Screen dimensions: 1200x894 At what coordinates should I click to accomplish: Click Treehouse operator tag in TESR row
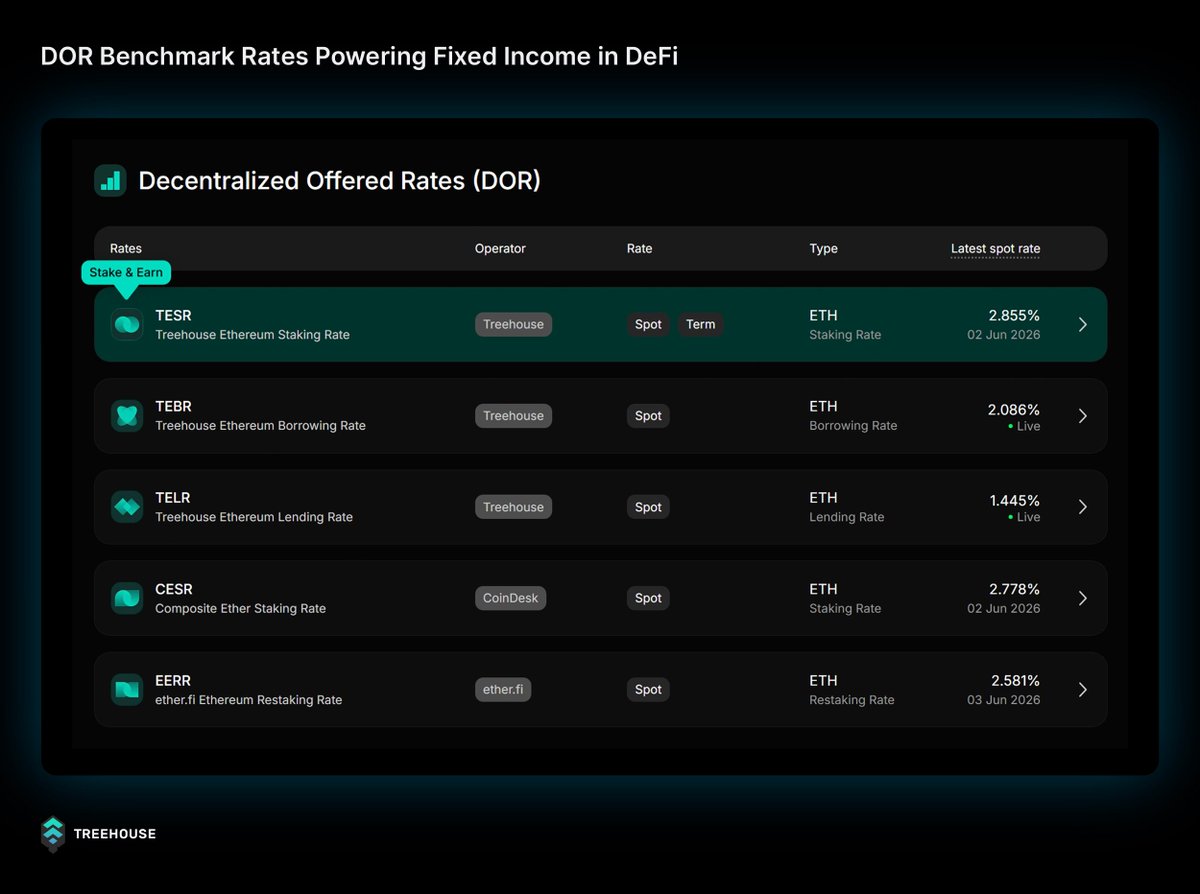point(513,324)
